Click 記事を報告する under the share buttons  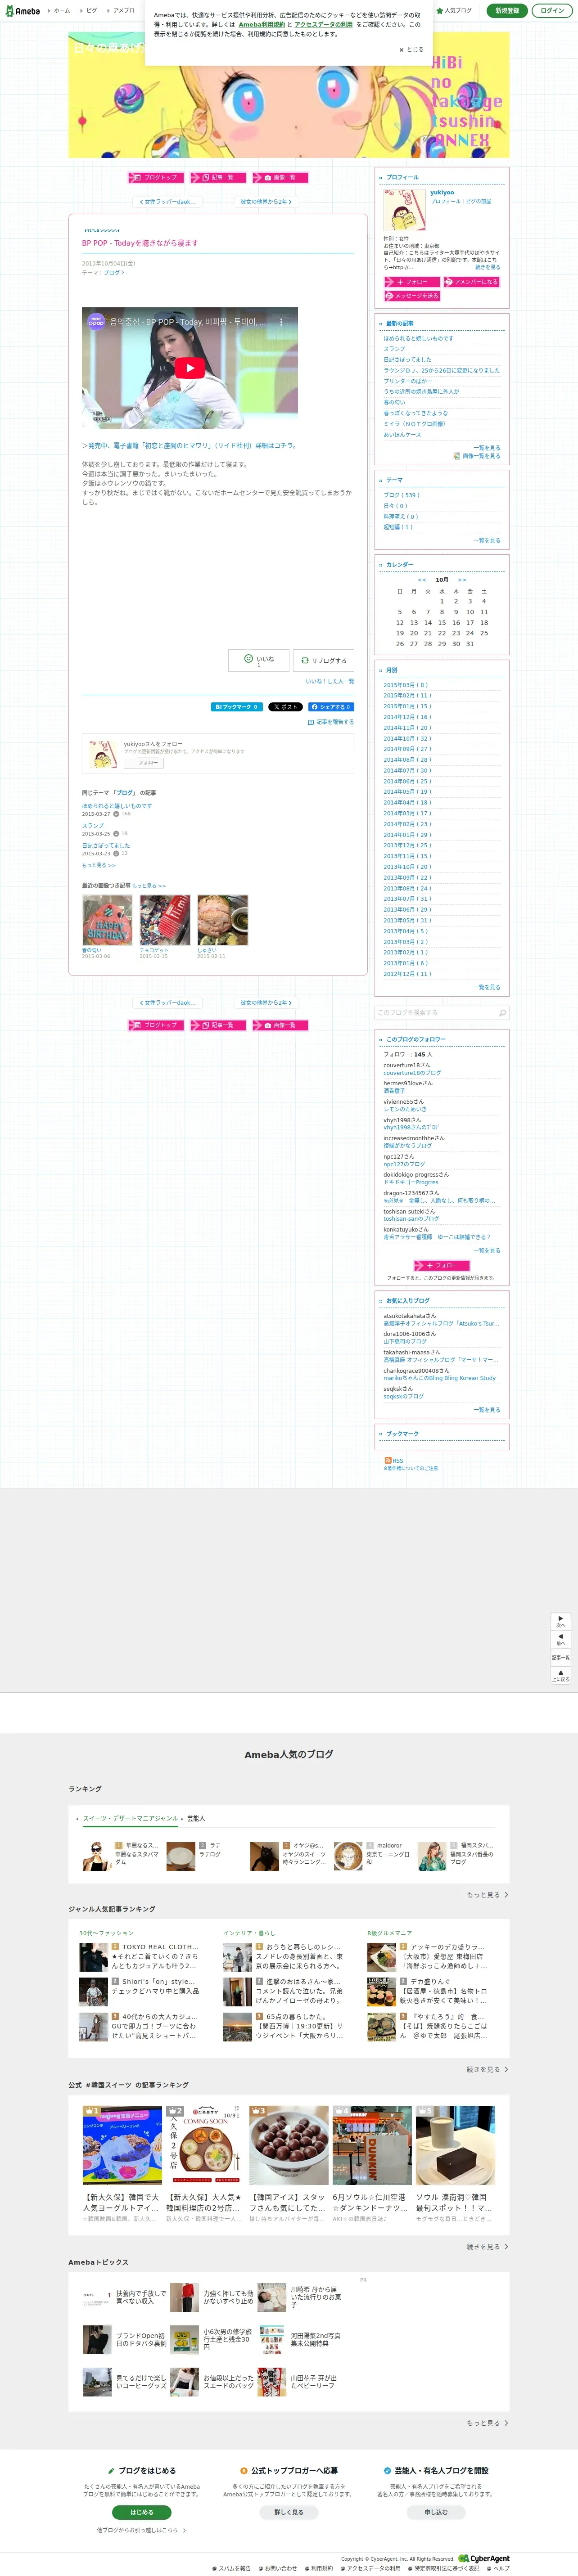click(331, 722)
